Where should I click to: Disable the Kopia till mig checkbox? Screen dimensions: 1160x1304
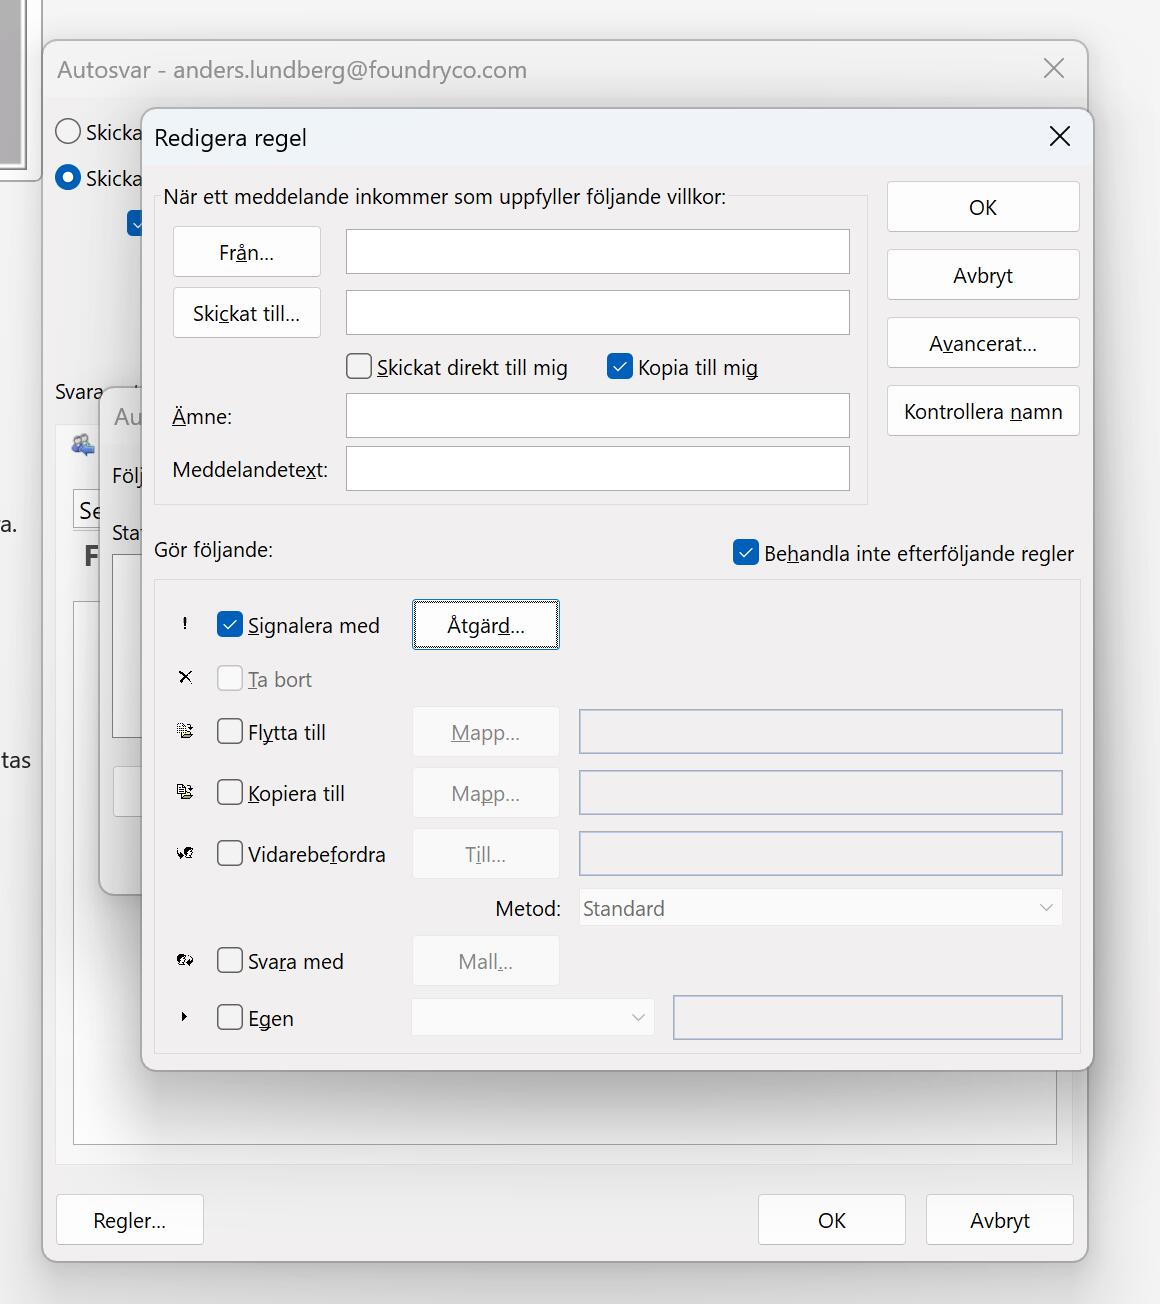pyautogui.click(x=619, y=366)
